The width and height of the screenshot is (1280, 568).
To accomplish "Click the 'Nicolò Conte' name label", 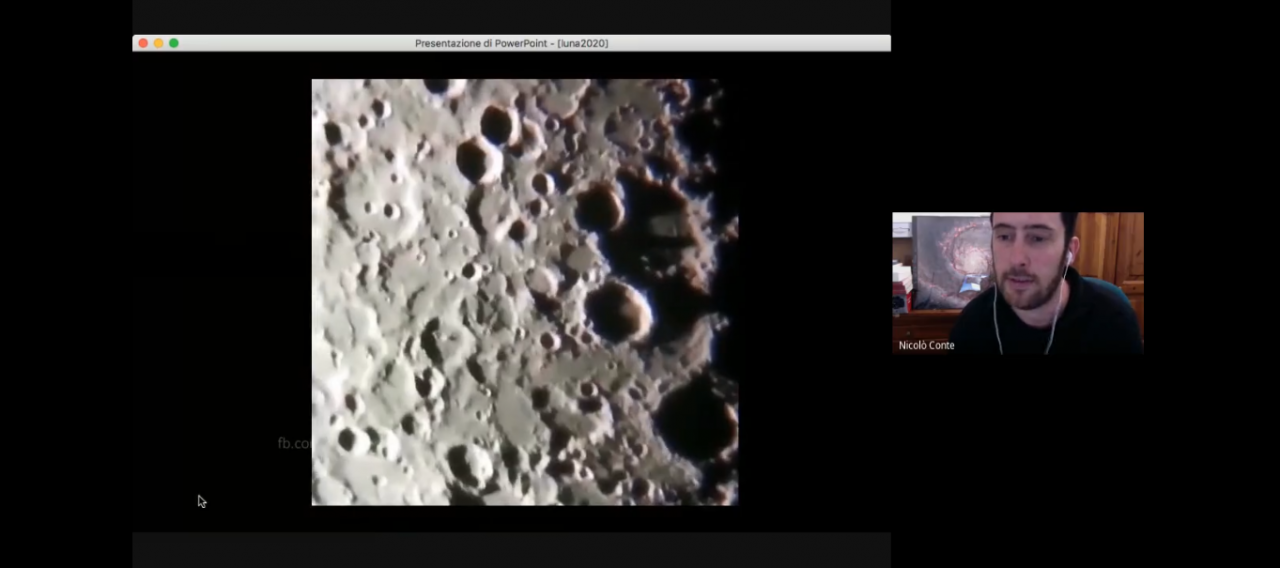I will [926, 345].
